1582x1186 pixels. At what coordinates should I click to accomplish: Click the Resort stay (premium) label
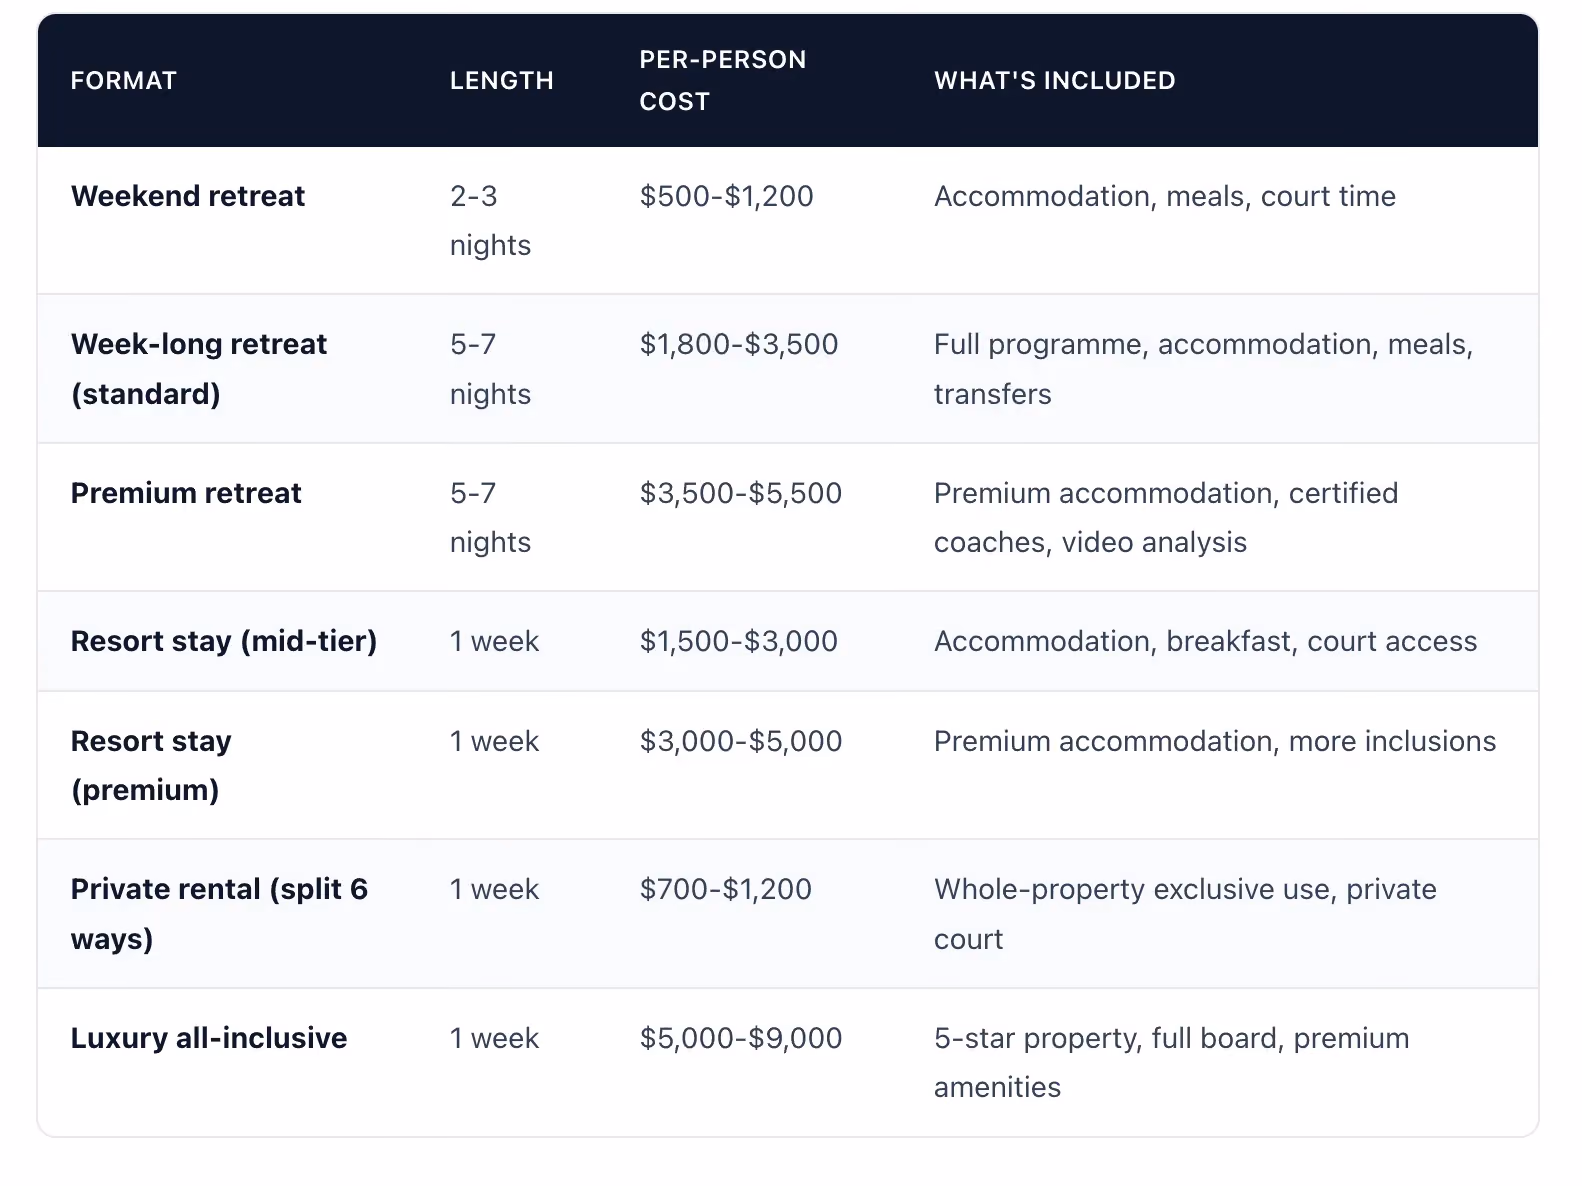coord(151,765)
